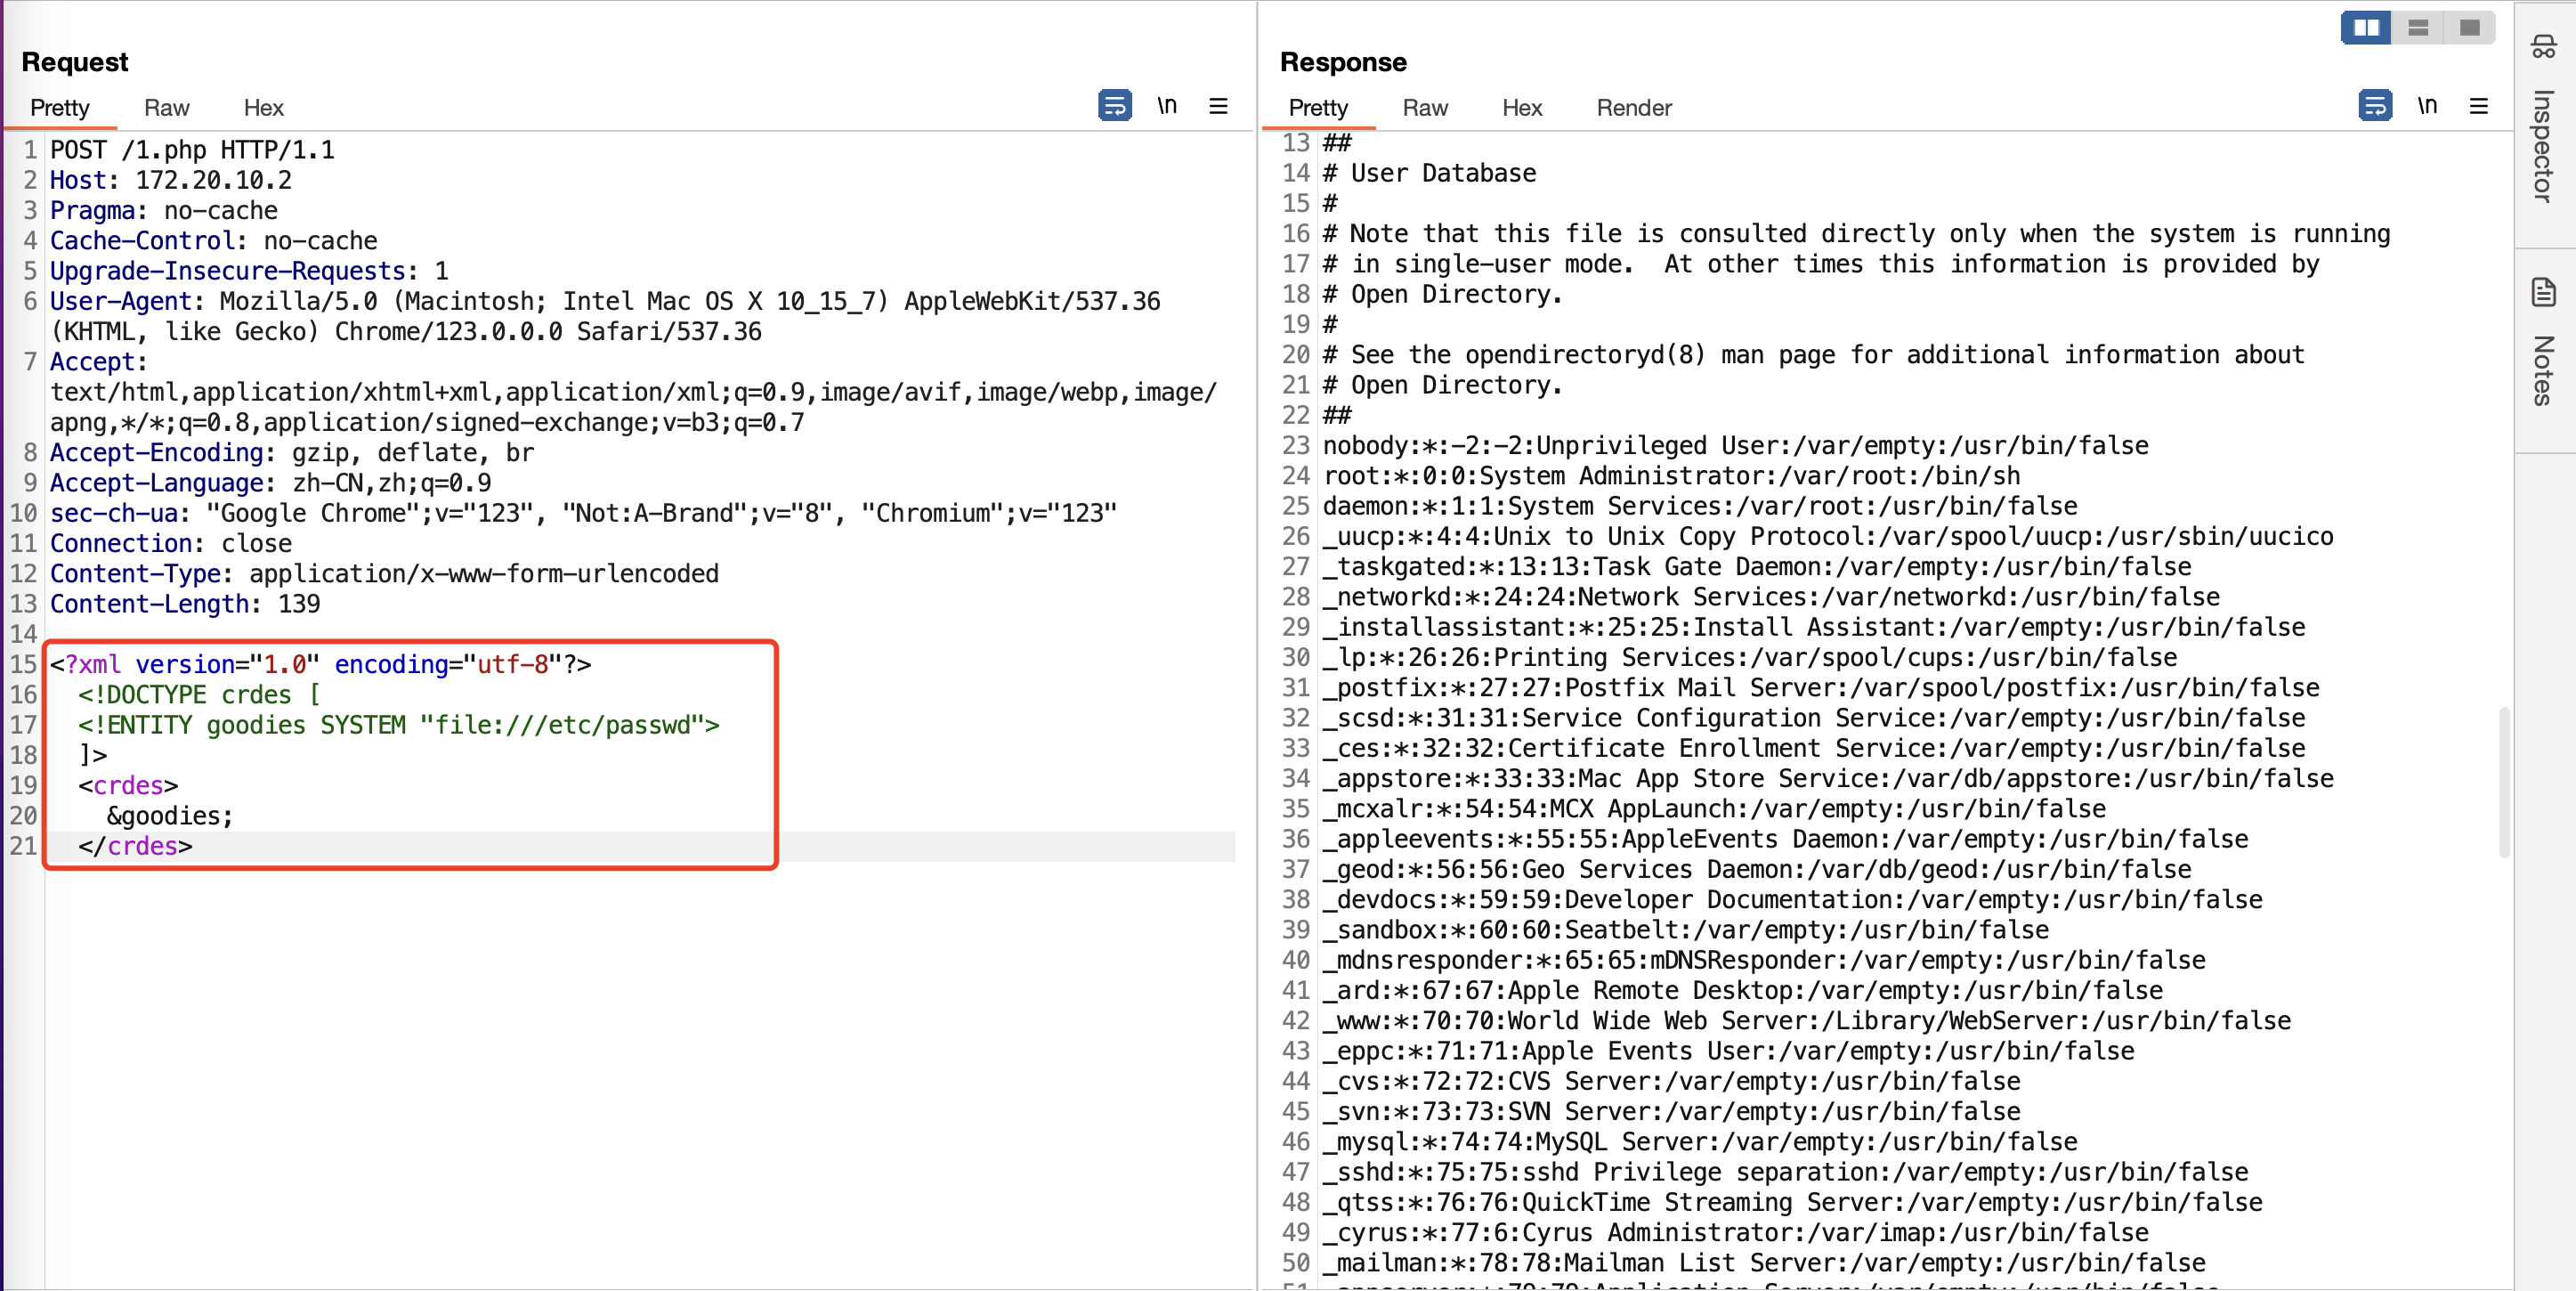Select top-bottom stacked layout view
The image size is (2576, 1291).
click(x=2418, y=27)
